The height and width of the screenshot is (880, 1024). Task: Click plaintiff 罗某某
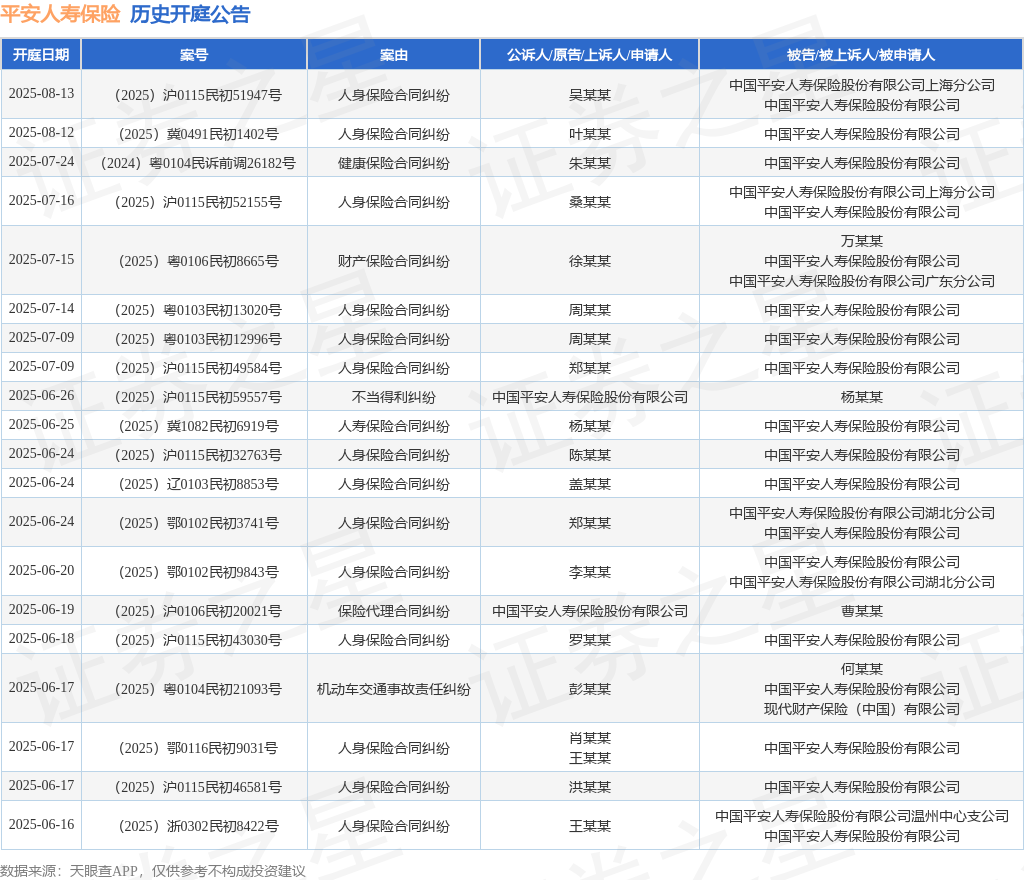[x=590, y=640]
